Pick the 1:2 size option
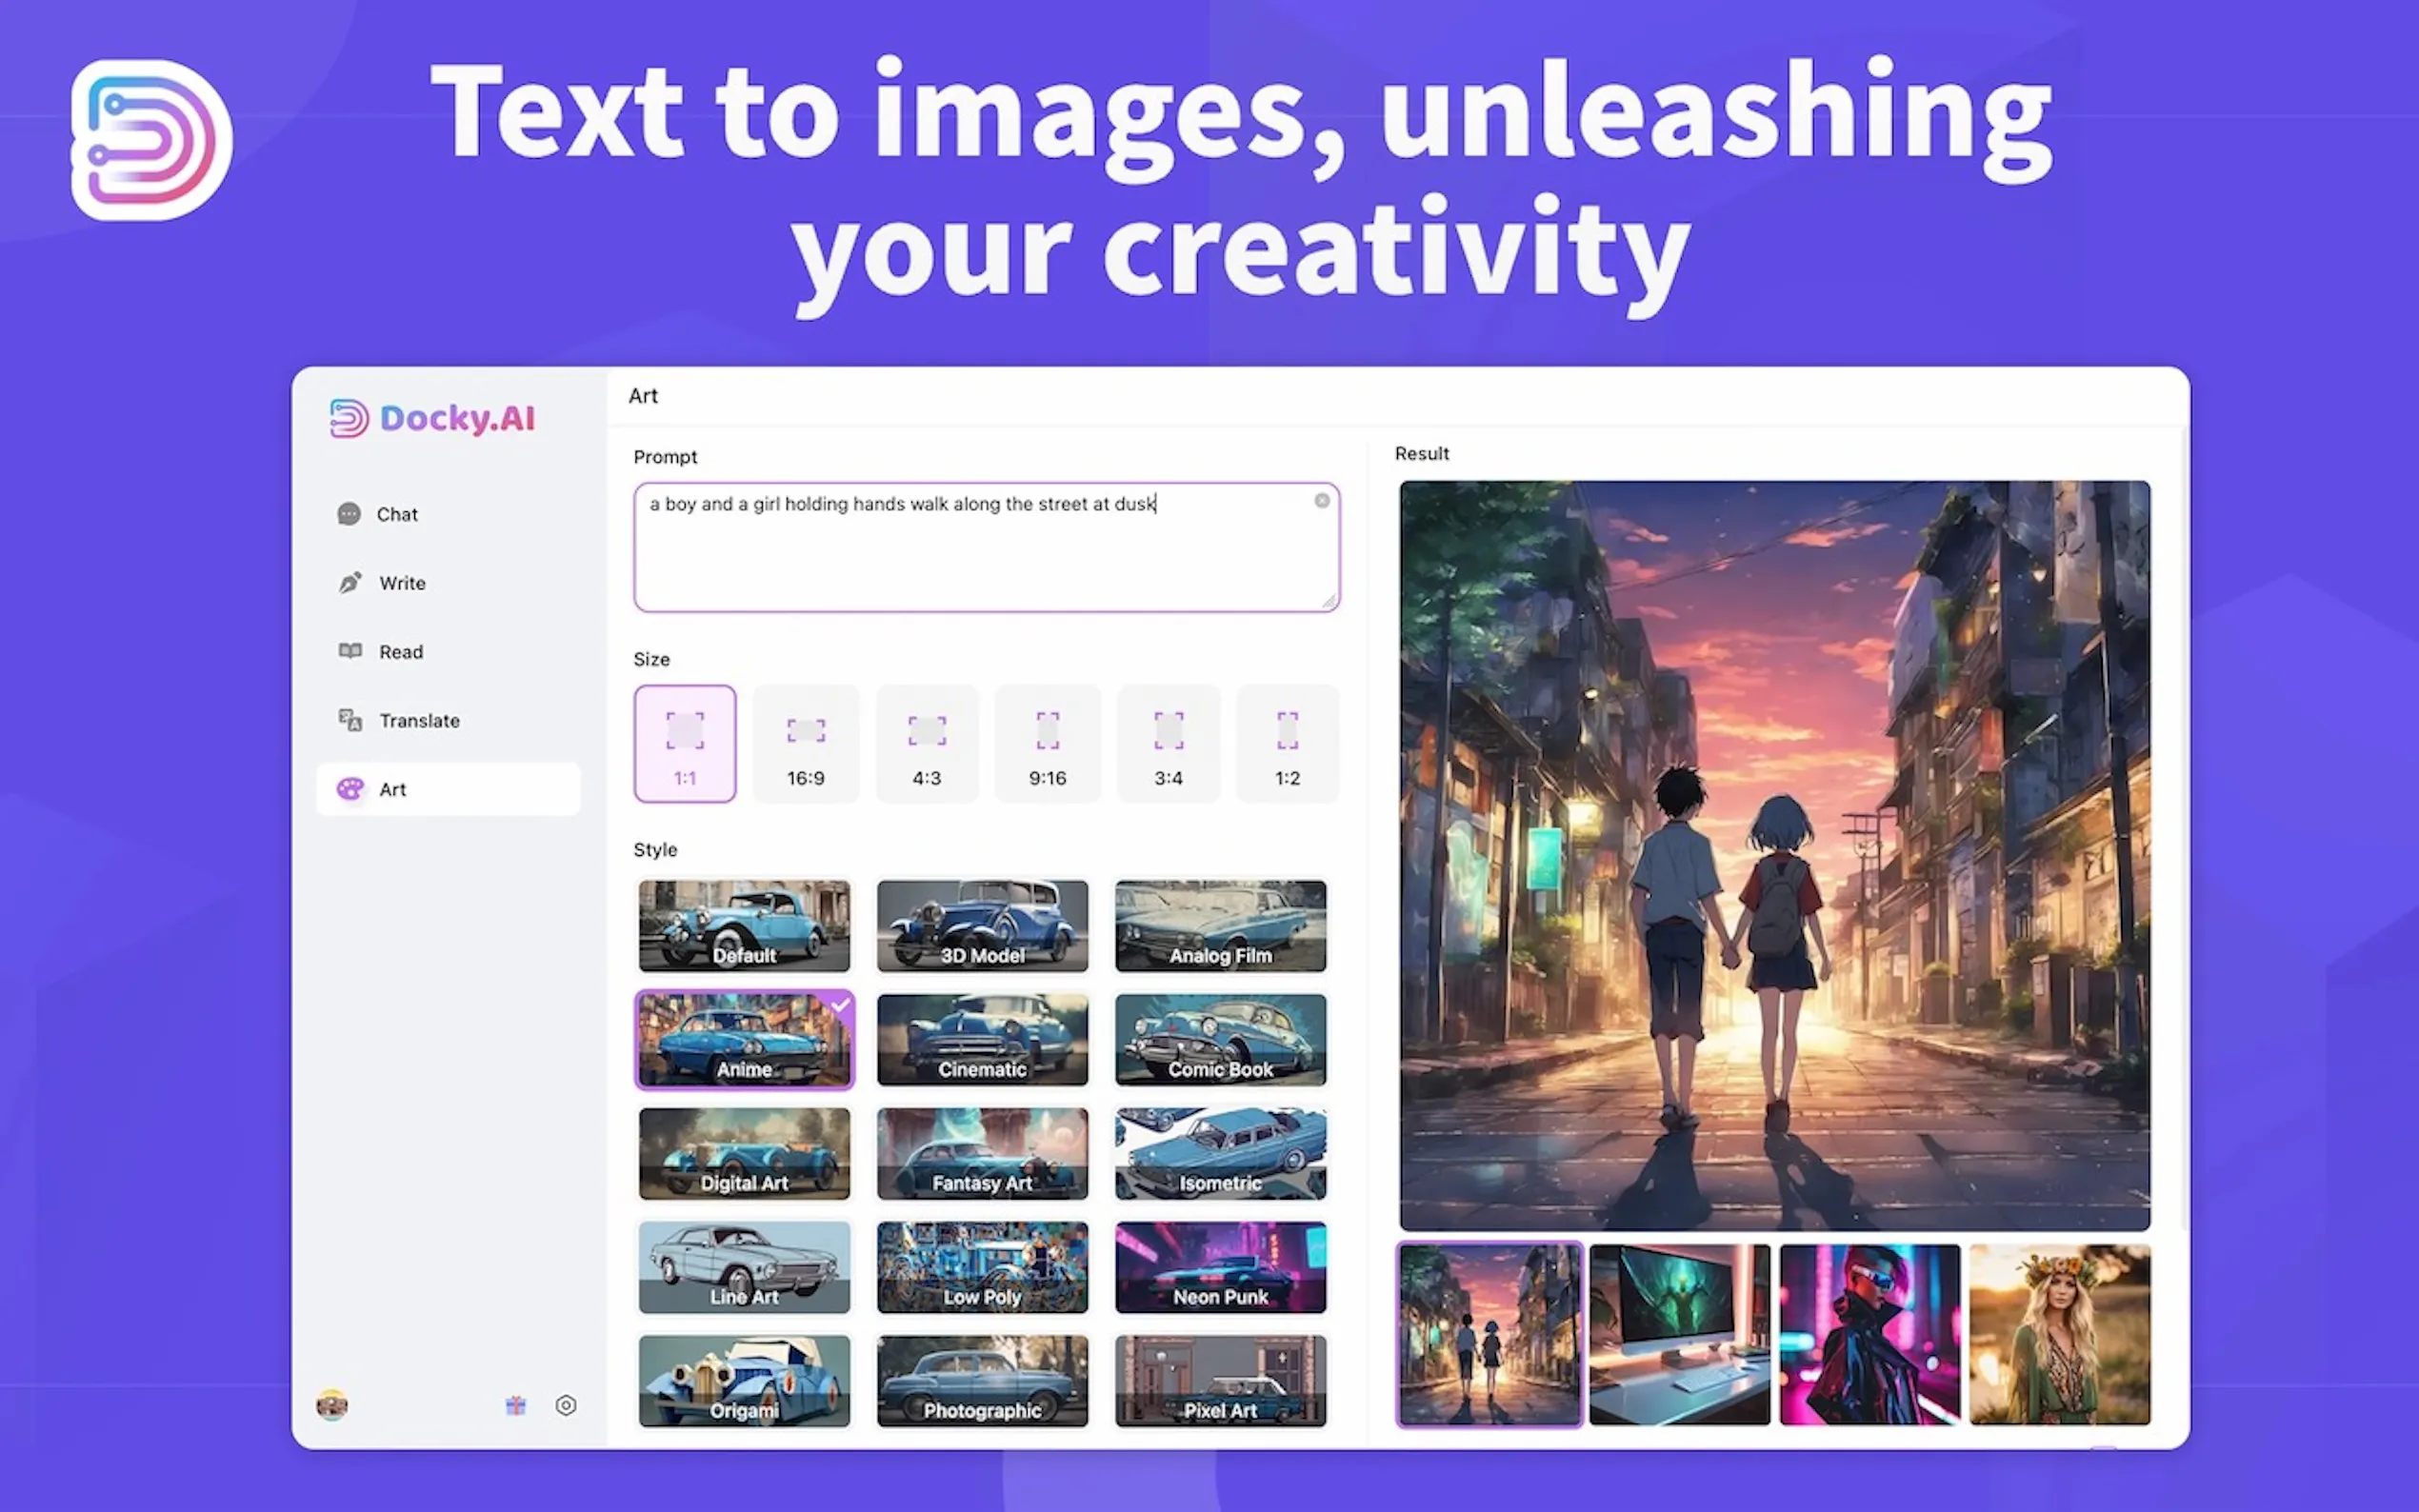Screen dimensions: 2419x1512 click(x=1287, y=743)
